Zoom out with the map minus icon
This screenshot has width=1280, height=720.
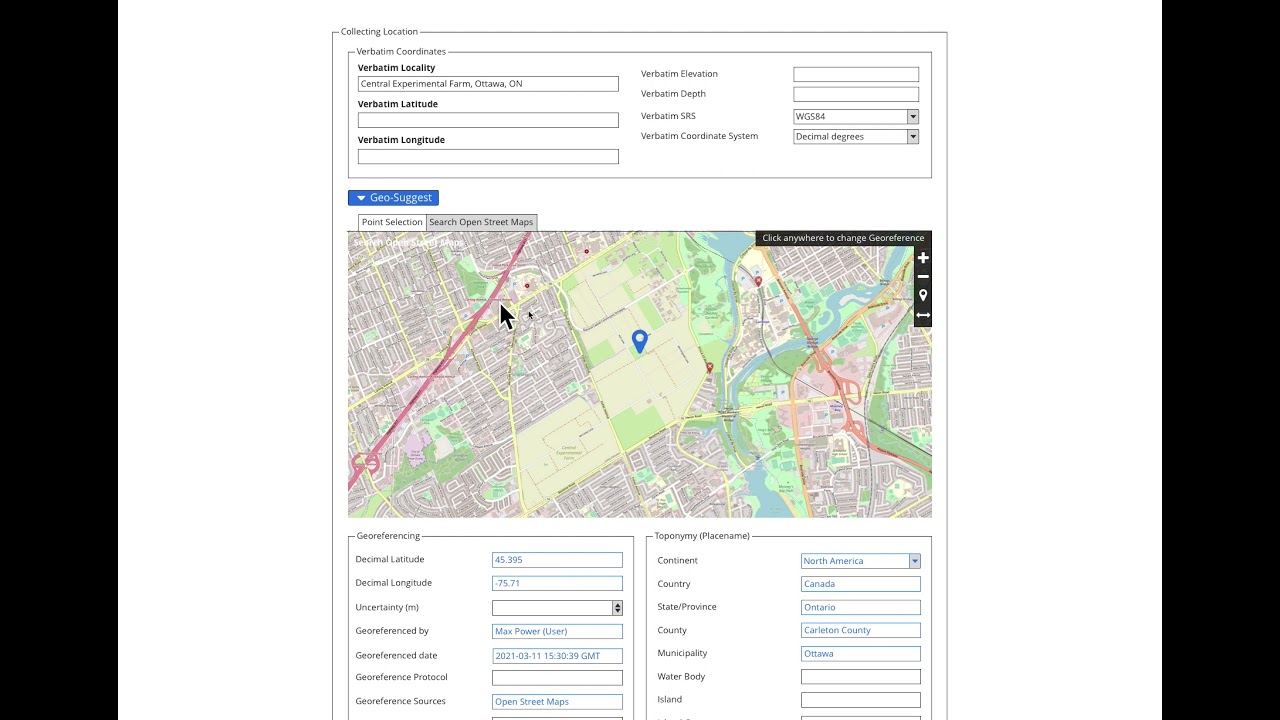(x=923, y=277)
